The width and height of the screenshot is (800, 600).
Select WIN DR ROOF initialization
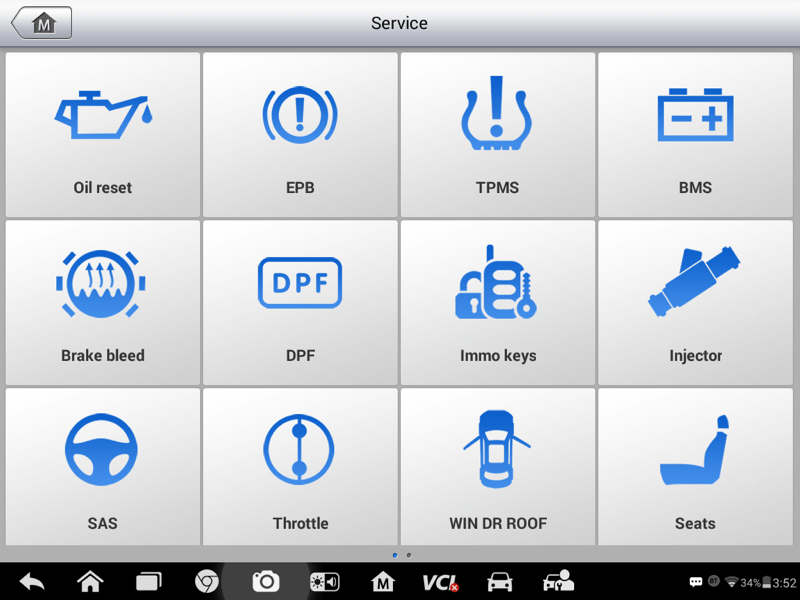(x=497, y=467)
